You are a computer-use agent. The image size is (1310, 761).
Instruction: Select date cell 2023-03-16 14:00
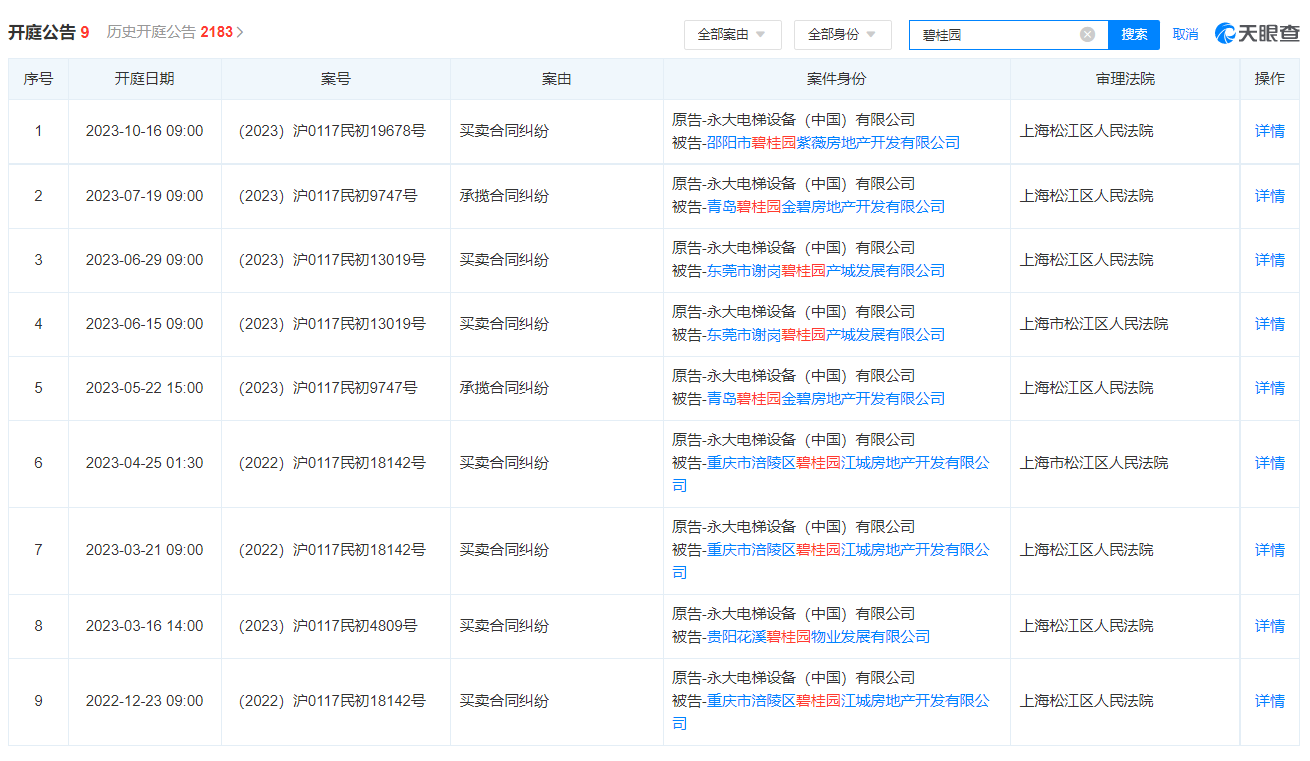point(144,626)
